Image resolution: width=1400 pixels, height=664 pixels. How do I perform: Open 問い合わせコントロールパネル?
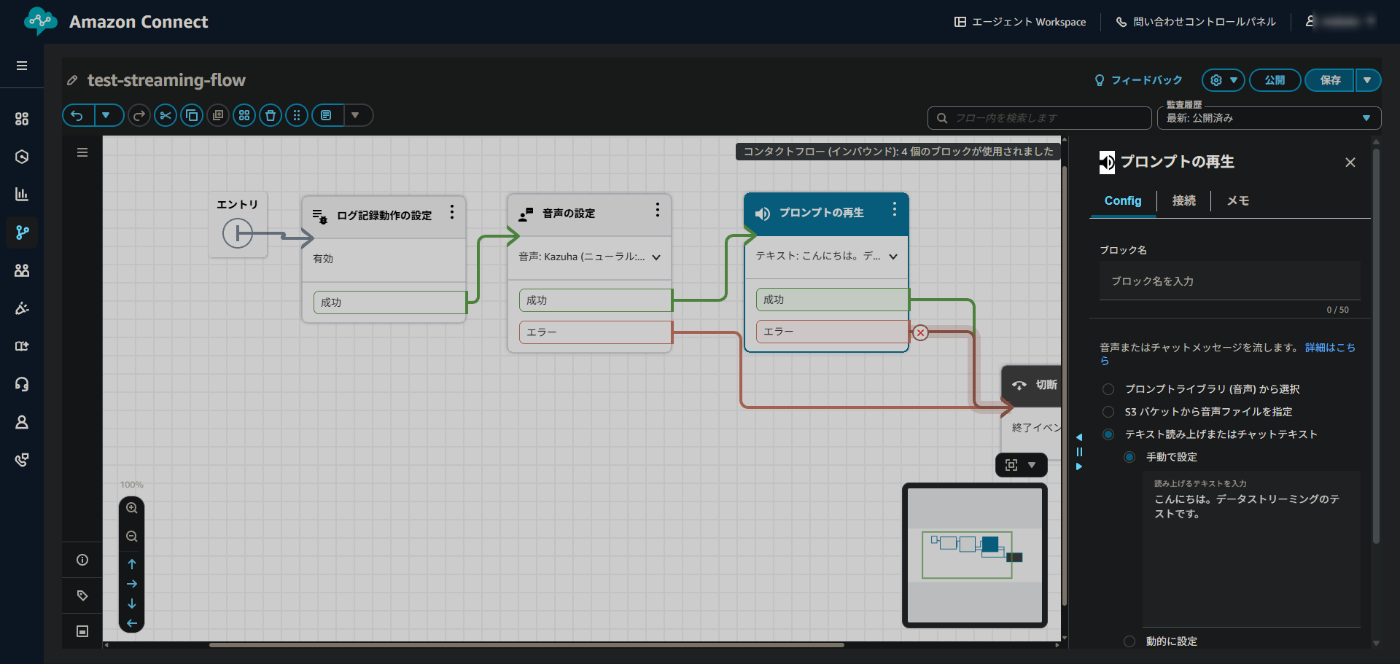[1195, 22]
